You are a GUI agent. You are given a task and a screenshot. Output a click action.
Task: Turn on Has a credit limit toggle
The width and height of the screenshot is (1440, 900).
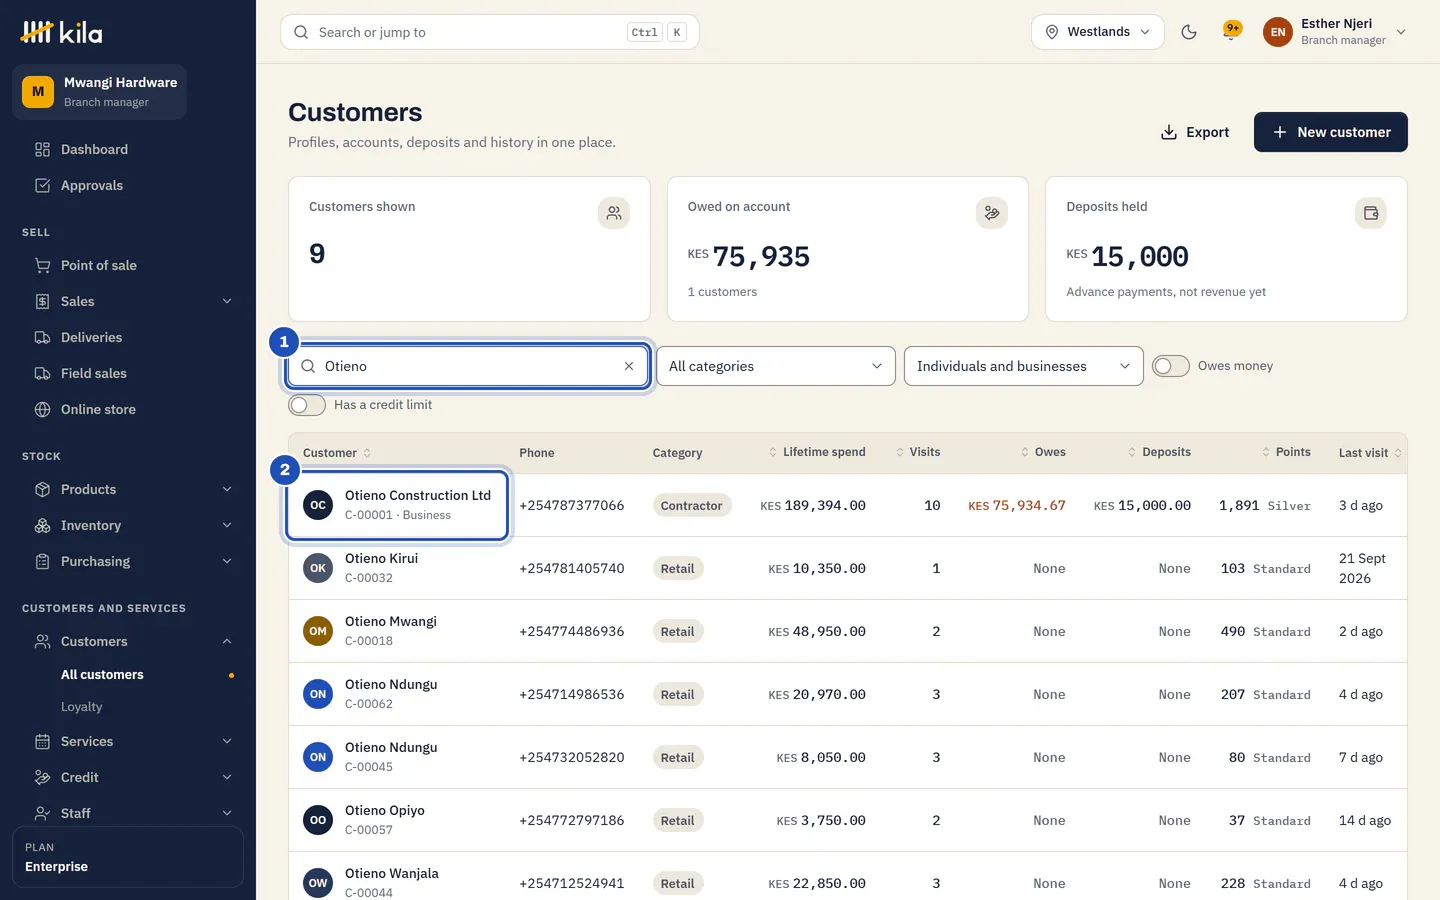[307, 405]
